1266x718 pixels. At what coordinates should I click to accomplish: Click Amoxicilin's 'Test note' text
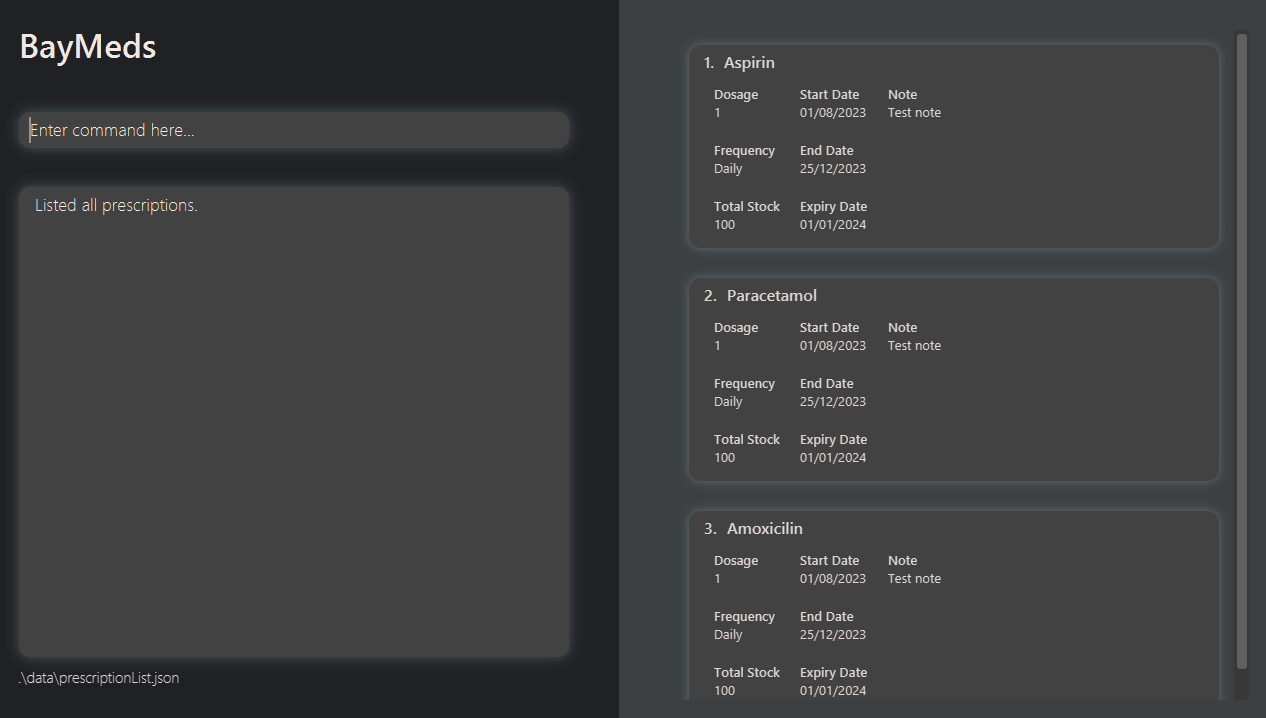[914, 579]
